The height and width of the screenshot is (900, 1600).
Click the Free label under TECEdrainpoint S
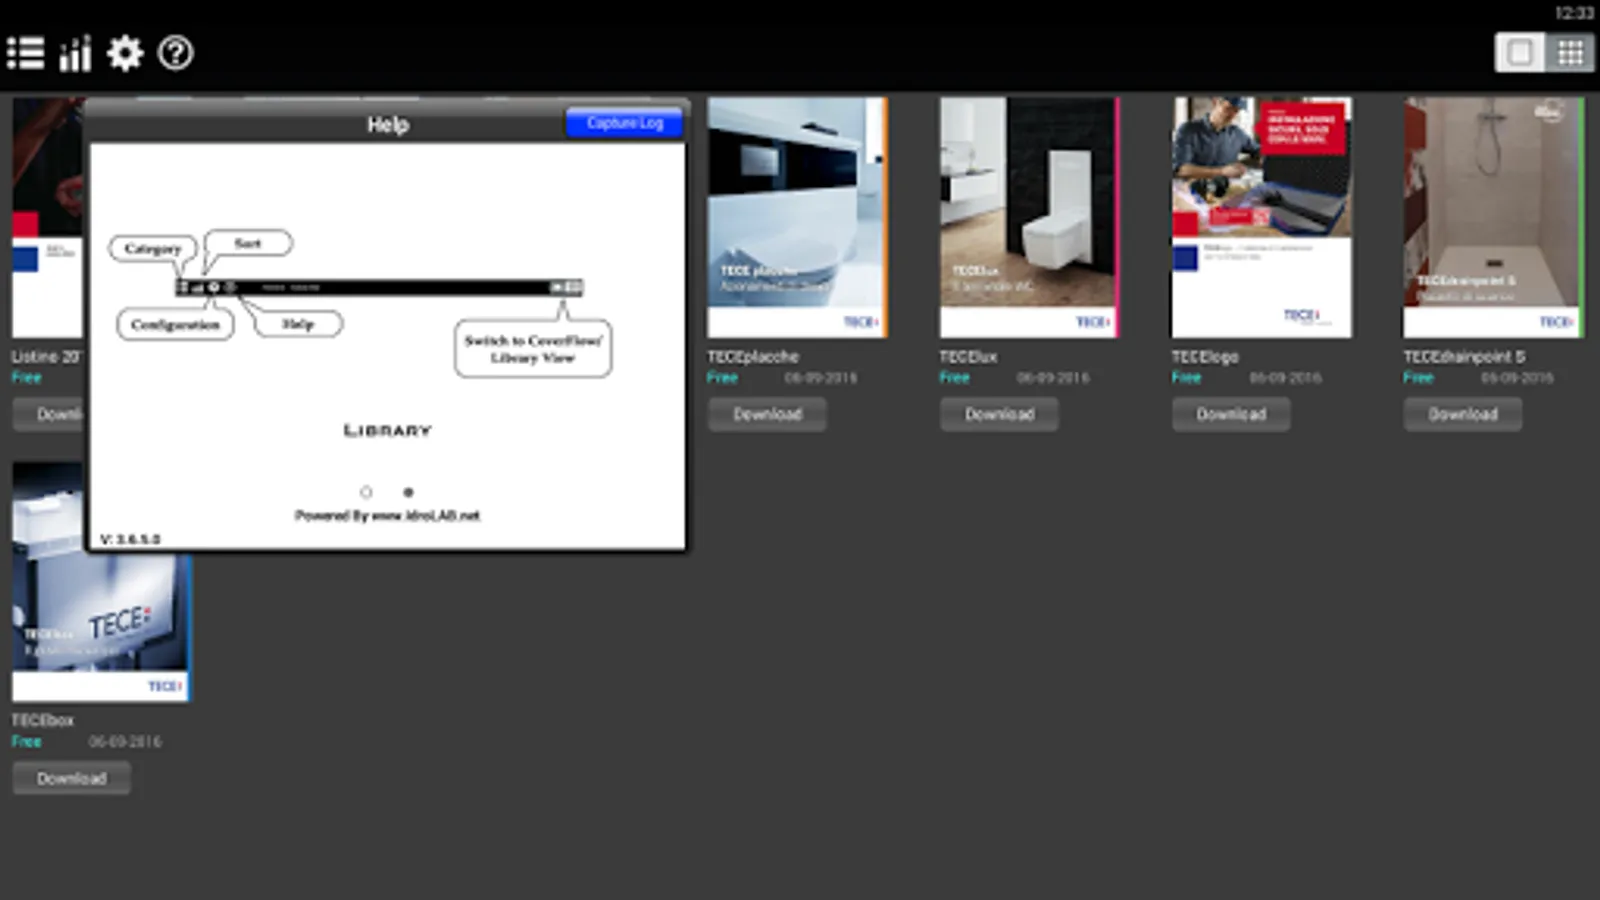1418,378
